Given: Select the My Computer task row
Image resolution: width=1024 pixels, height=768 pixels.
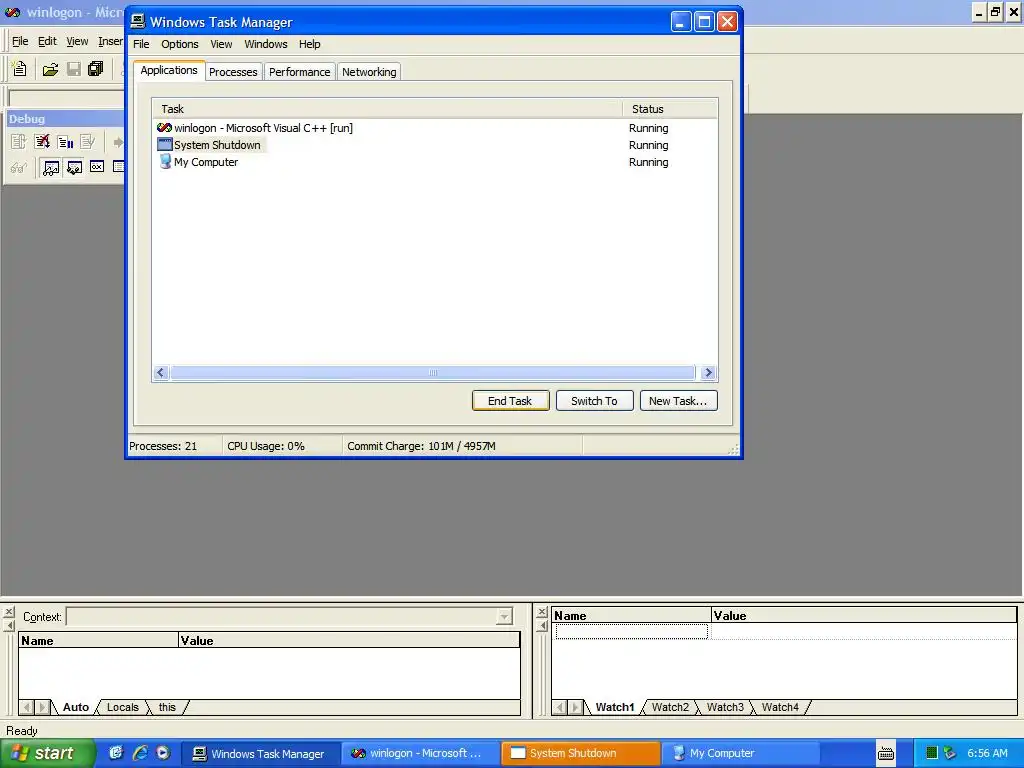Looking at the screenshot, I should [435, 162].
